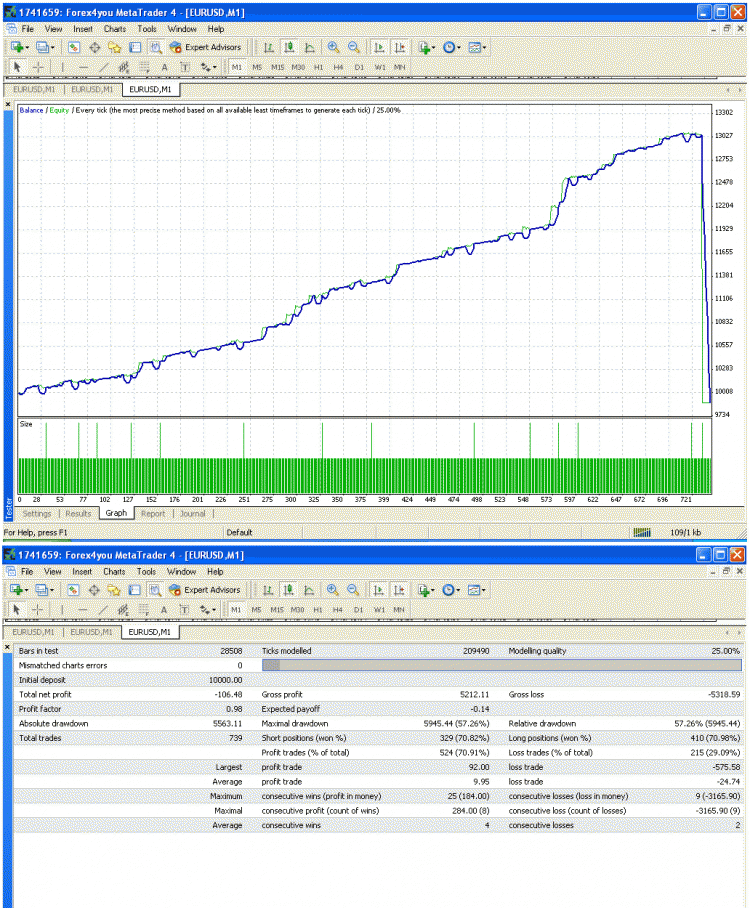Open tester Settings tab
This screenshot has height=908, width=750.
(x=37, y=514)
